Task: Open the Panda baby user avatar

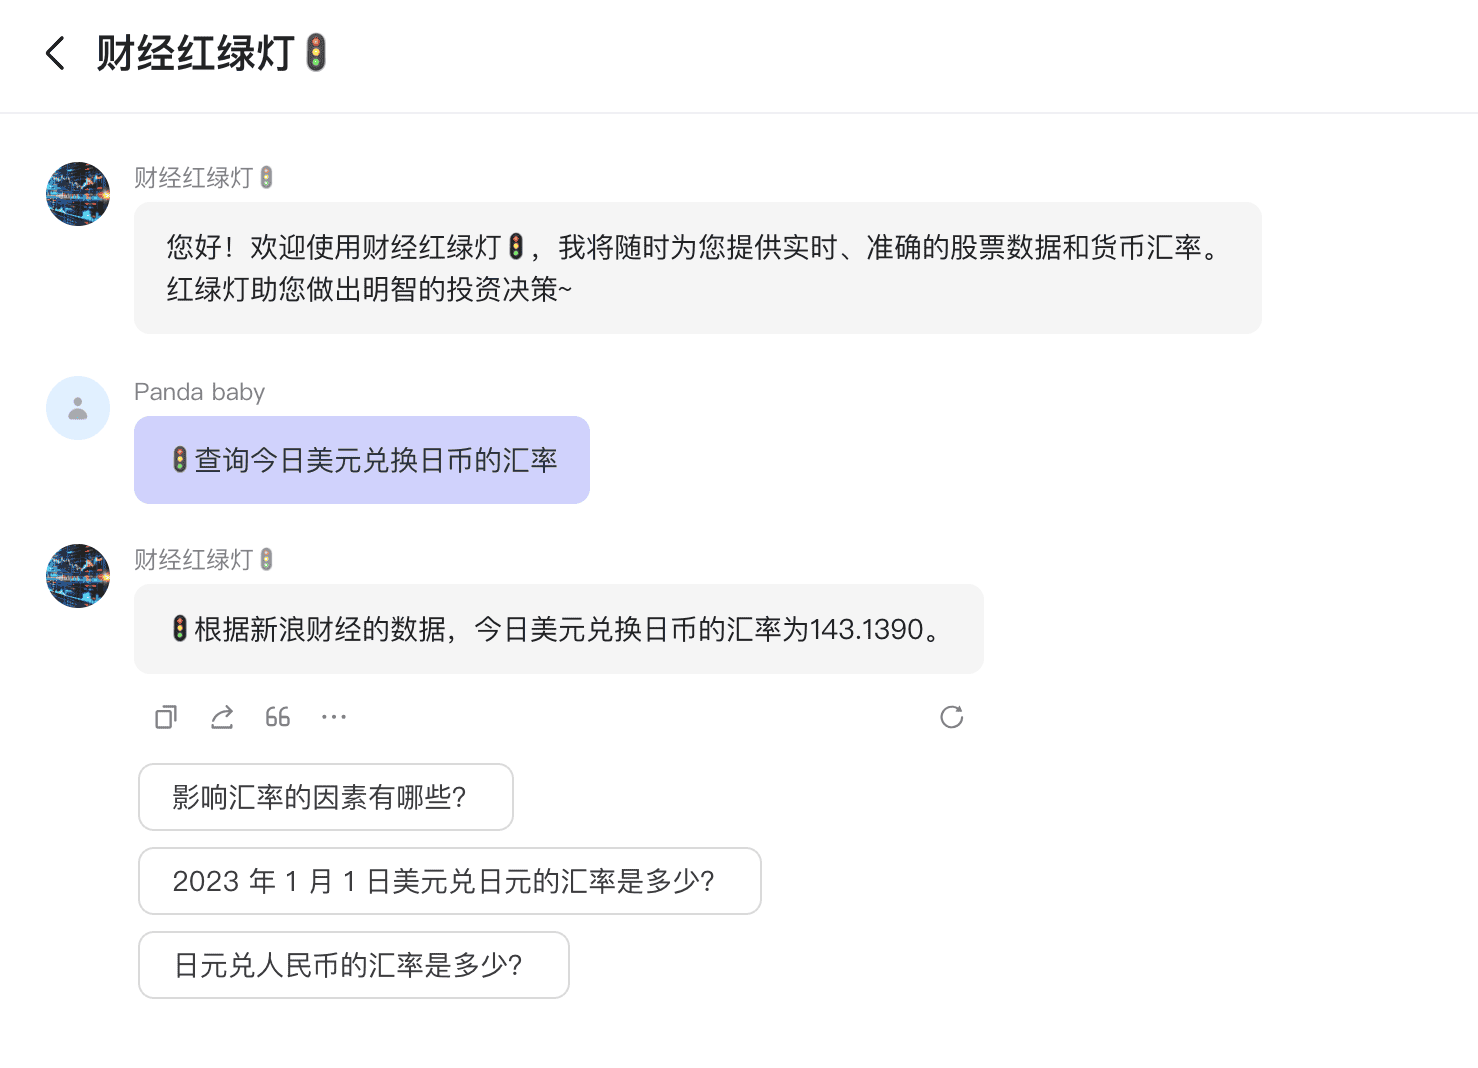Action: tap(78, 408)
